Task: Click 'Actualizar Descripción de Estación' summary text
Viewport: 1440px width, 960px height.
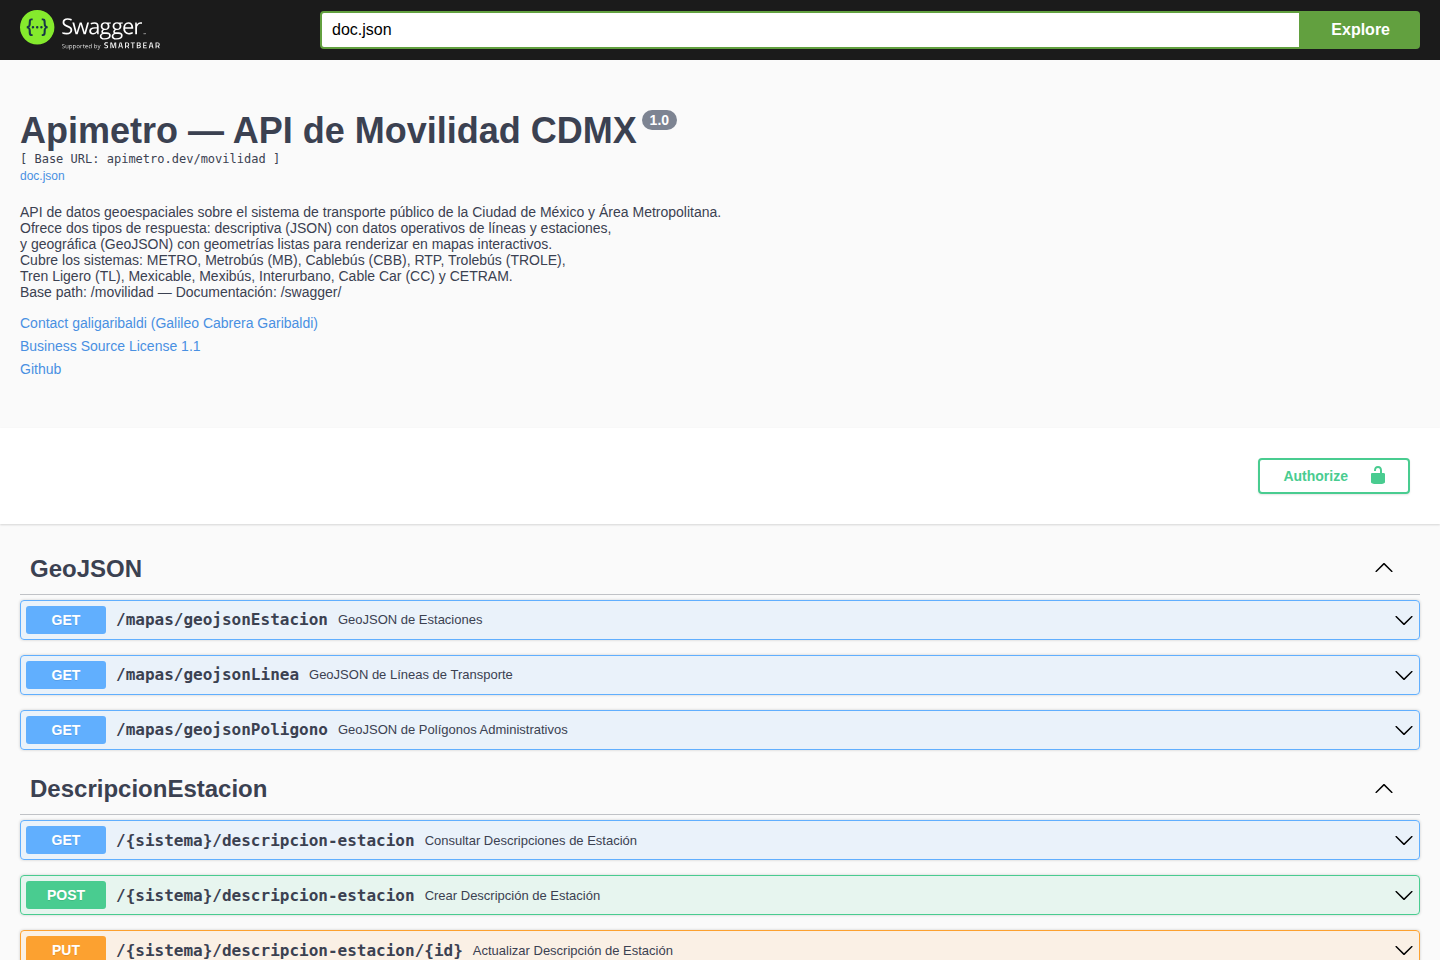Action: tap(573, 951)
